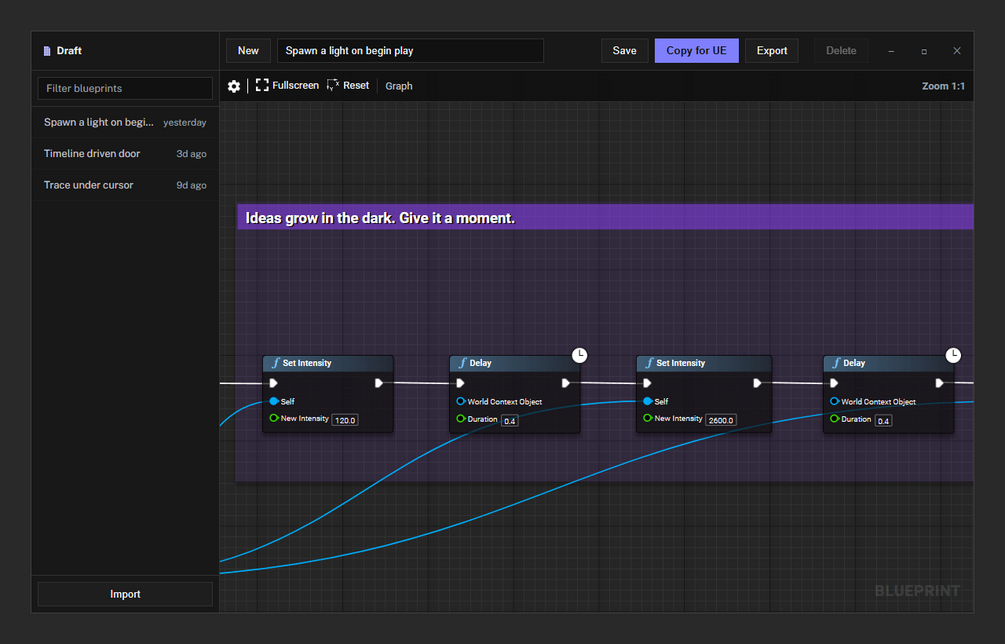Select first Set Intensity node header

click(x=328, y=363)
